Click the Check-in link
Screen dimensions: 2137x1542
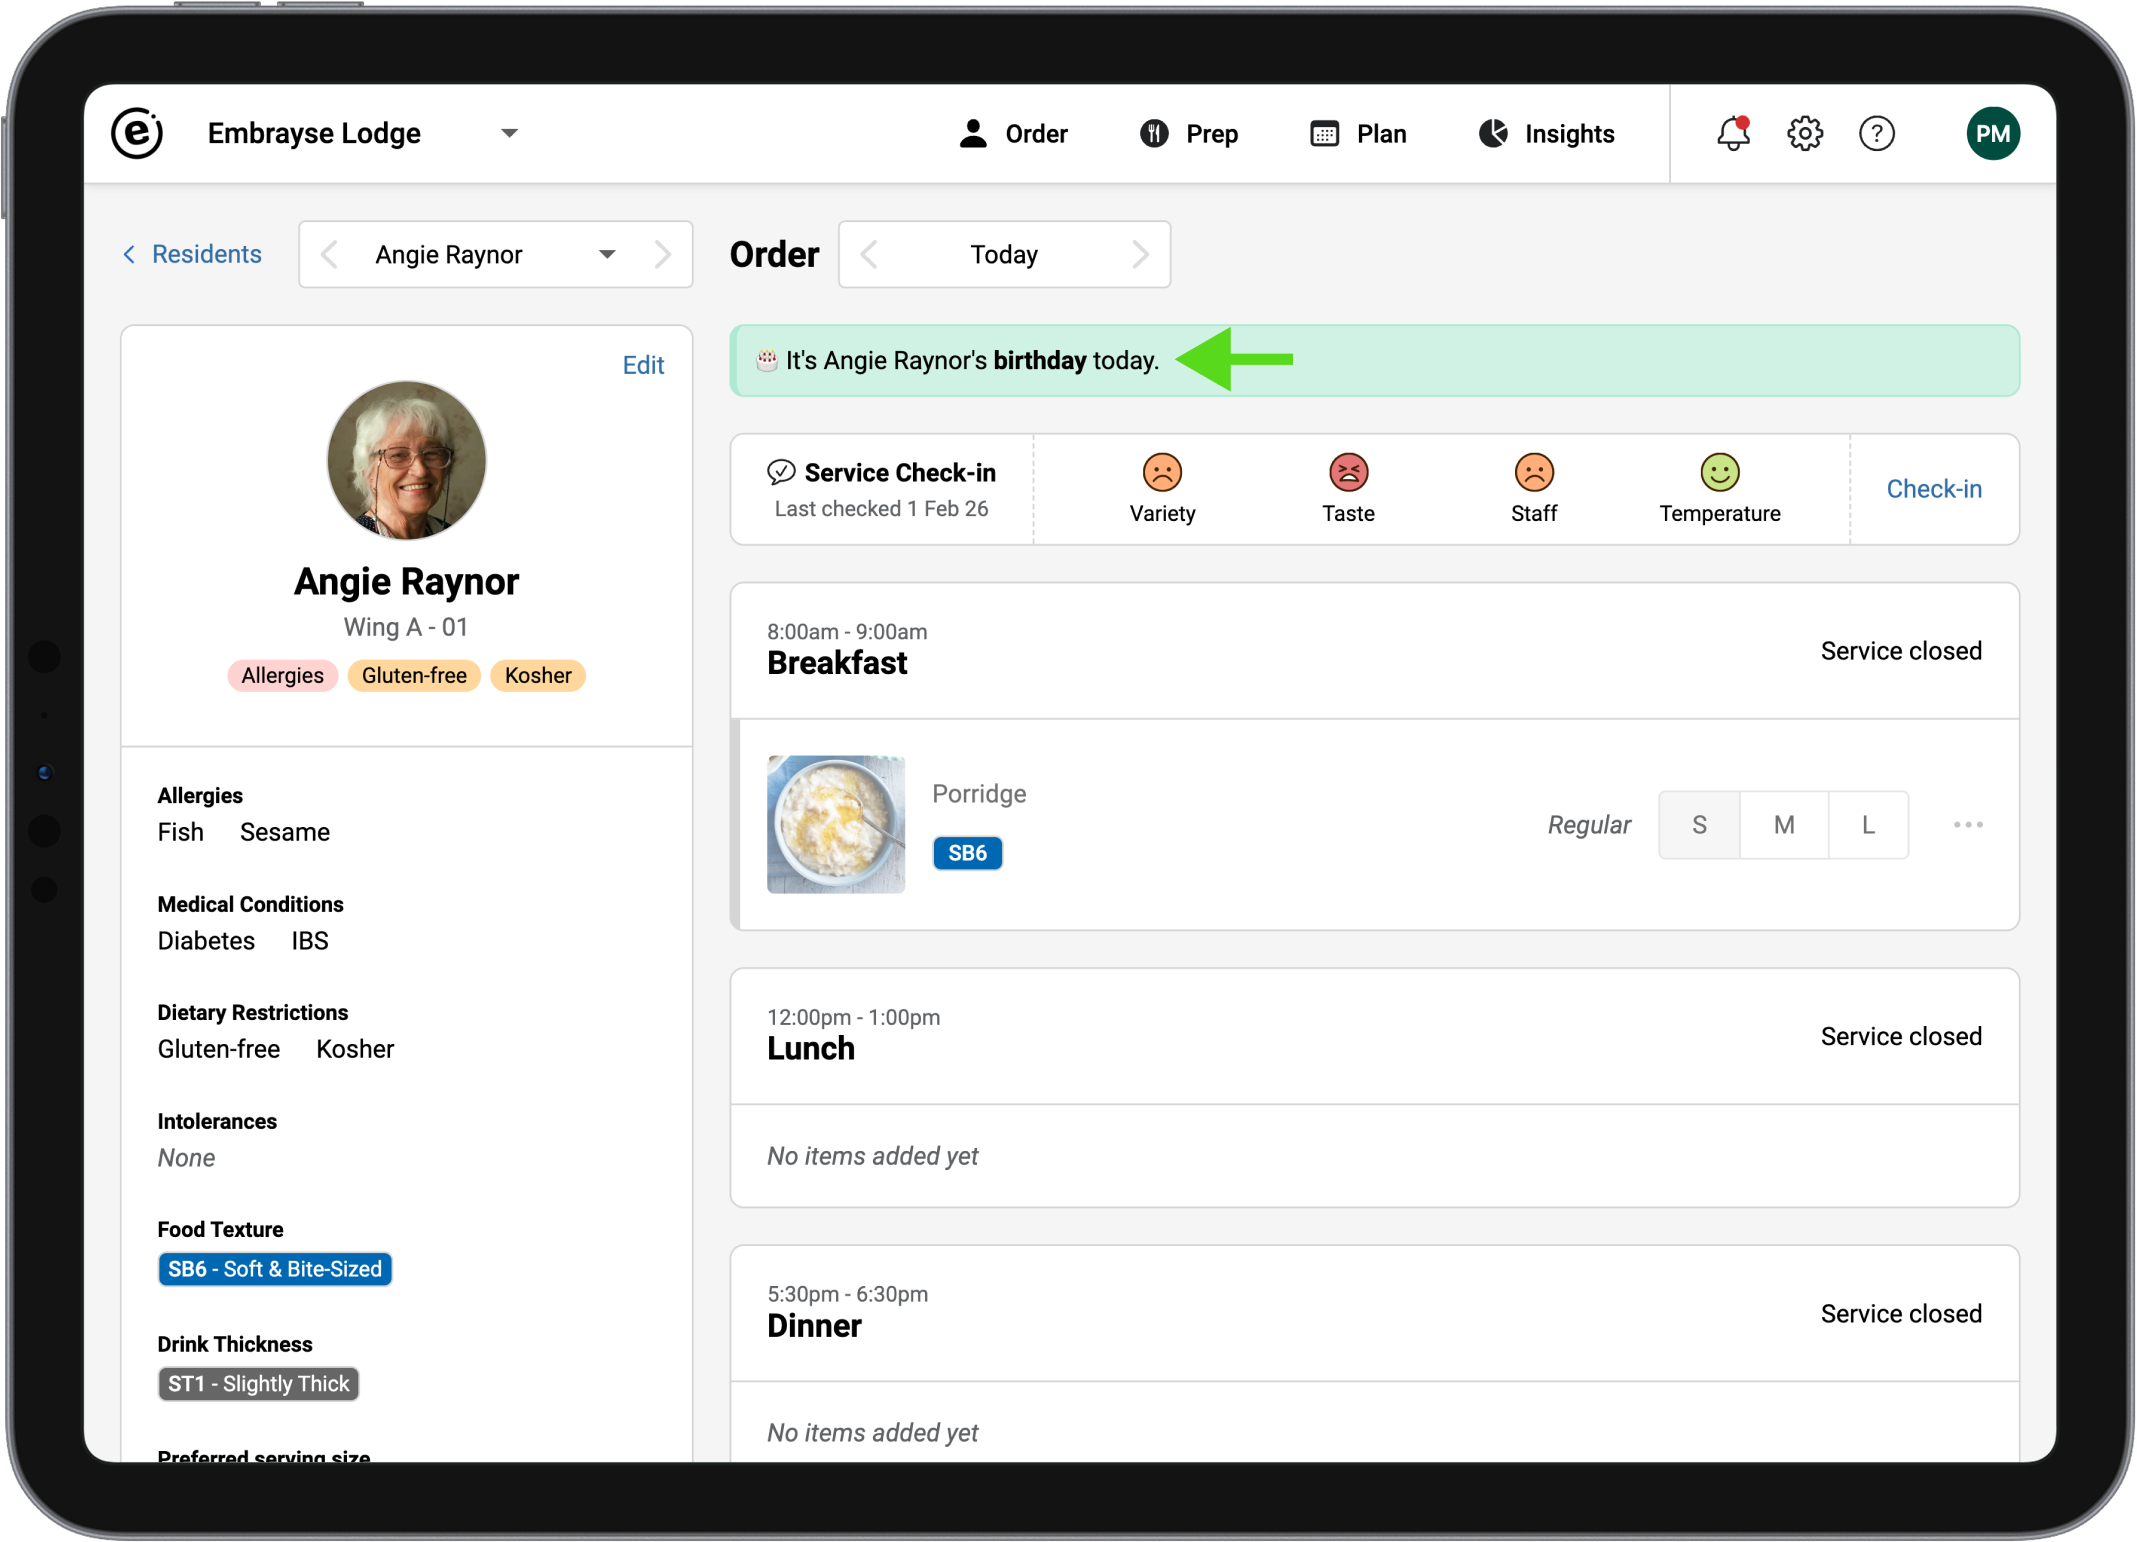coord(1933,489)
